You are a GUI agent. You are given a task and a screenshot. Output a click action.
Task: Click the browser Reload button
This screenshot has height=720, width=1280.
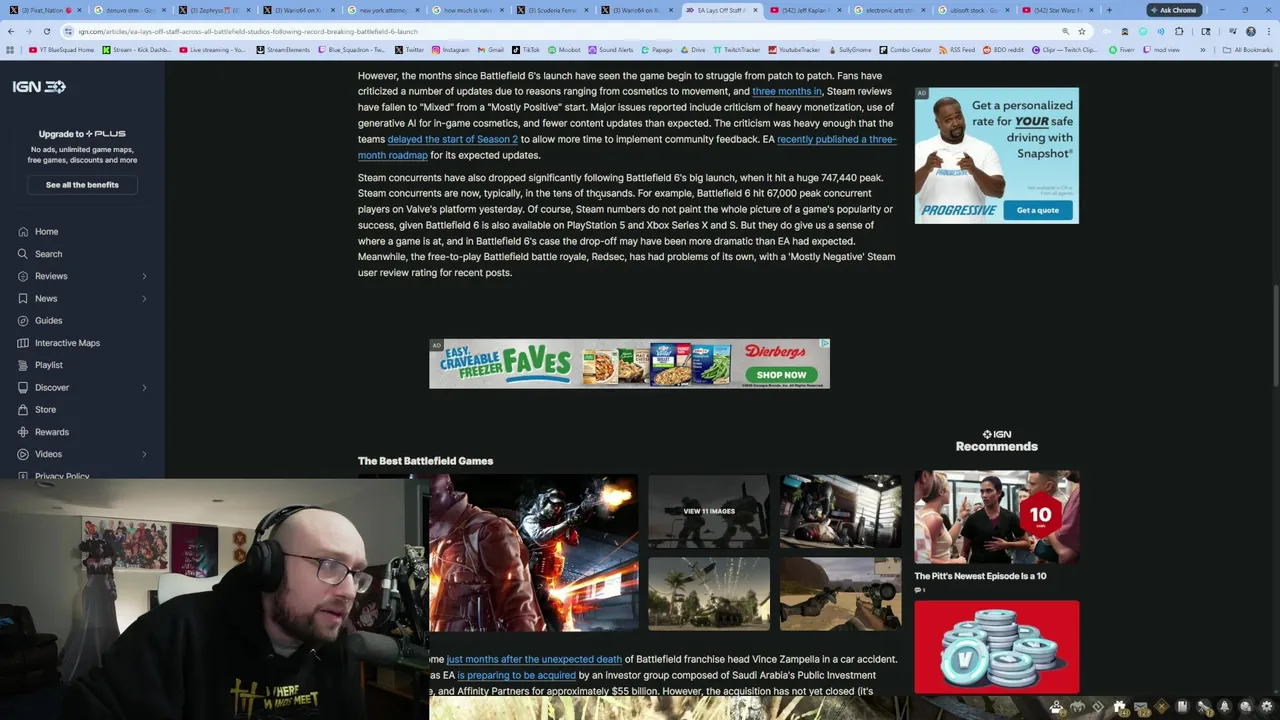[x=49, y=31]
